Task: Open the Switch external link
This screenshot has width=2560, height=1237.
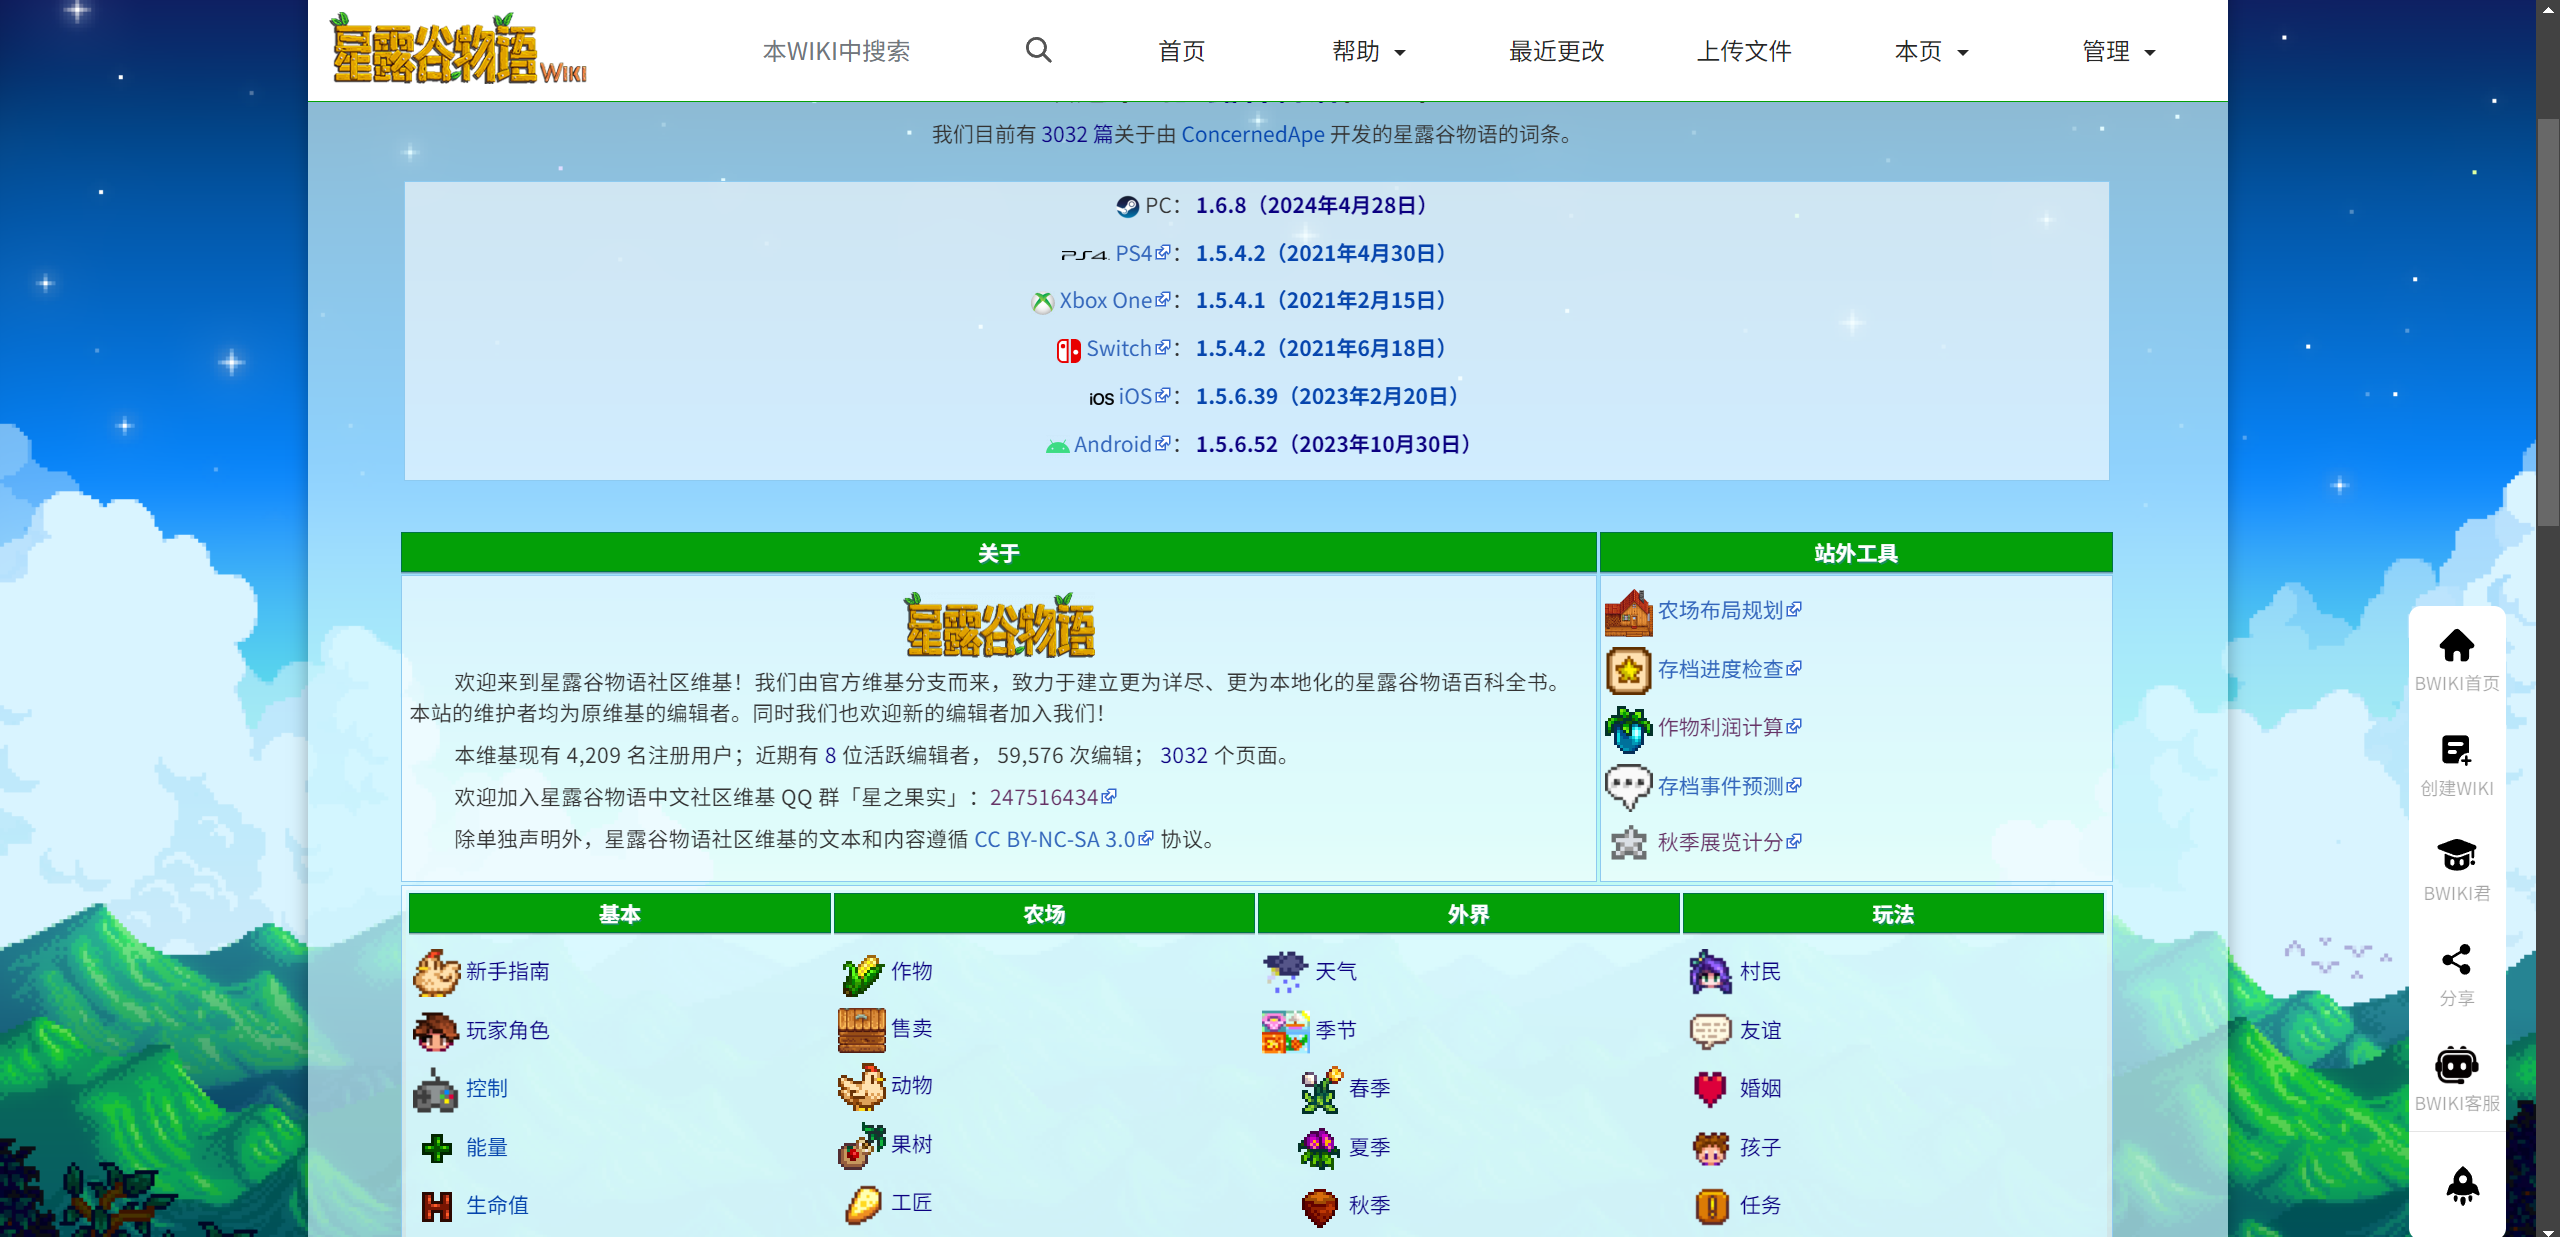Action: pyautogui.click(x=1127, y=348)
